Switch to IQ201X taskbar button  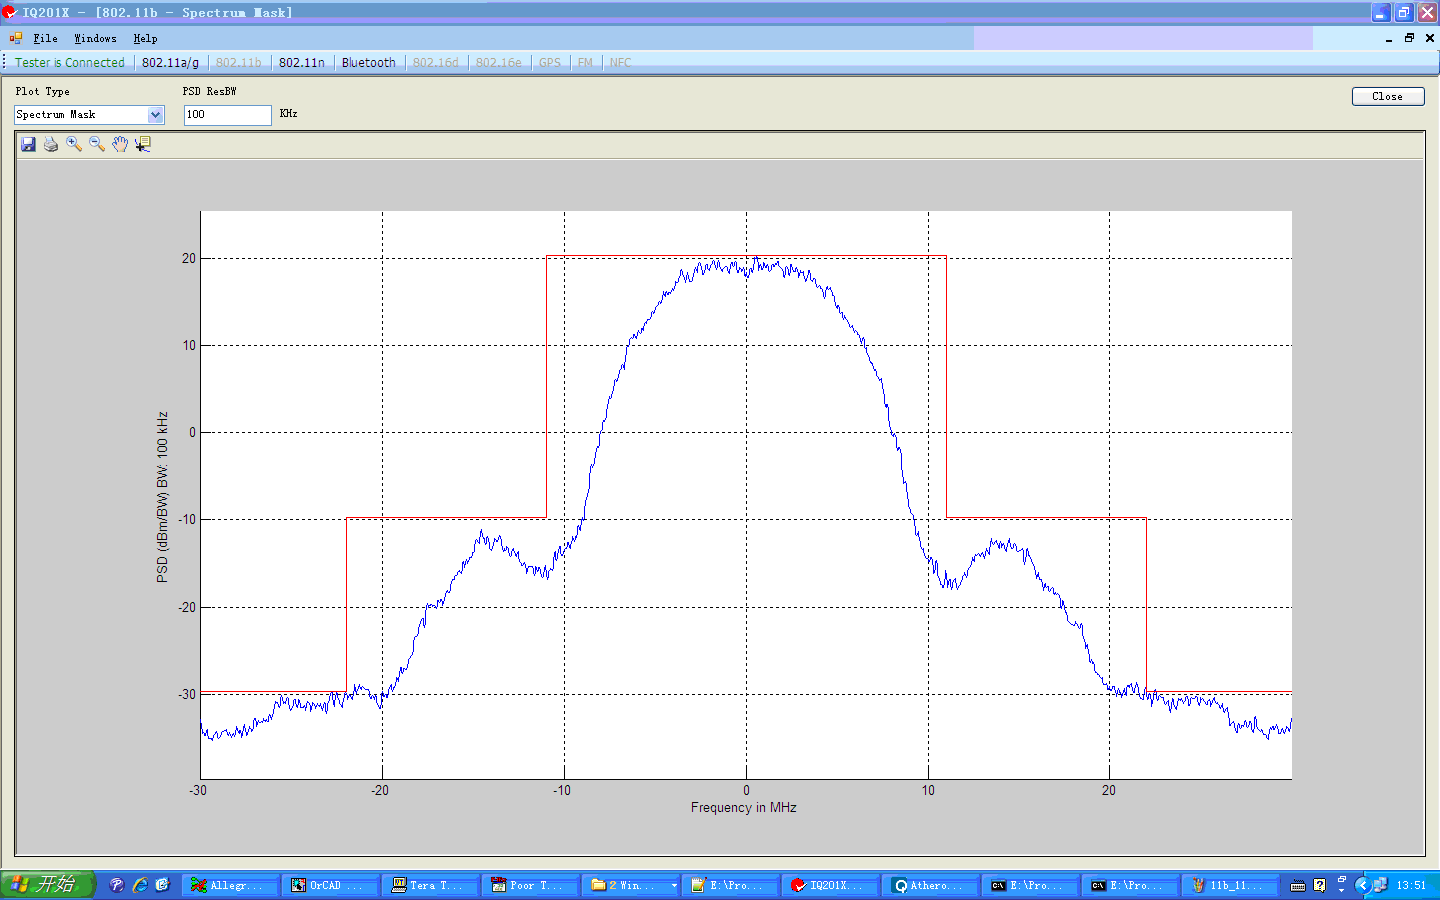click(831, 885)
